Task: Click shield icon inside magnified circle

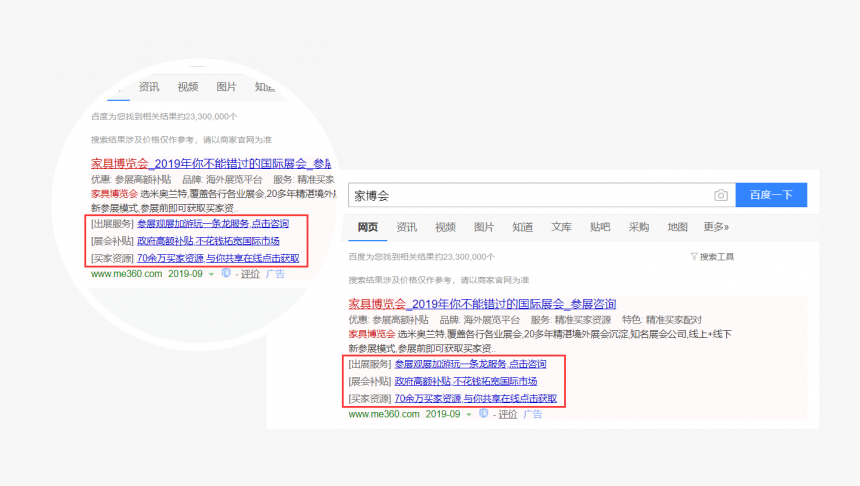Action: (x=226, y=273)
